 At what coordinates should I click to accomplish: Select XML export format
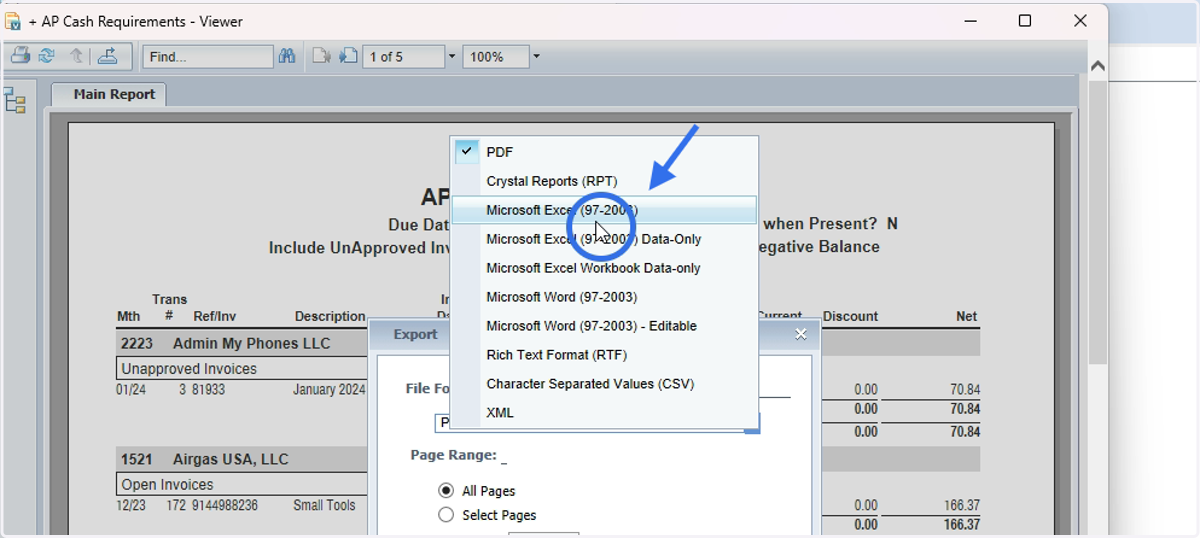pos(604,412)
